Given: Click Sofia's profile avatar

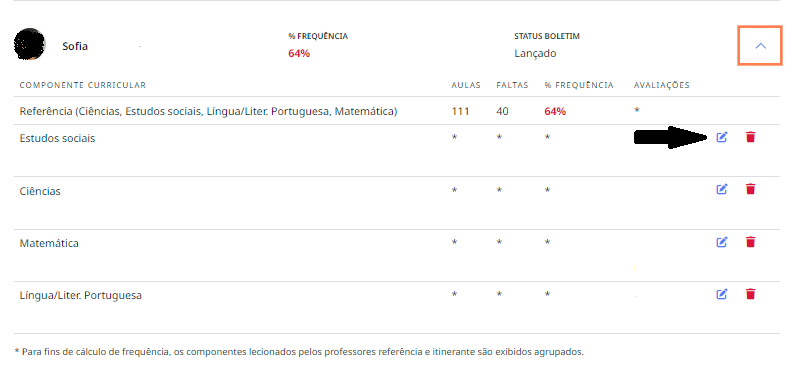Looking at the screenshot, I should pos(30,44).
